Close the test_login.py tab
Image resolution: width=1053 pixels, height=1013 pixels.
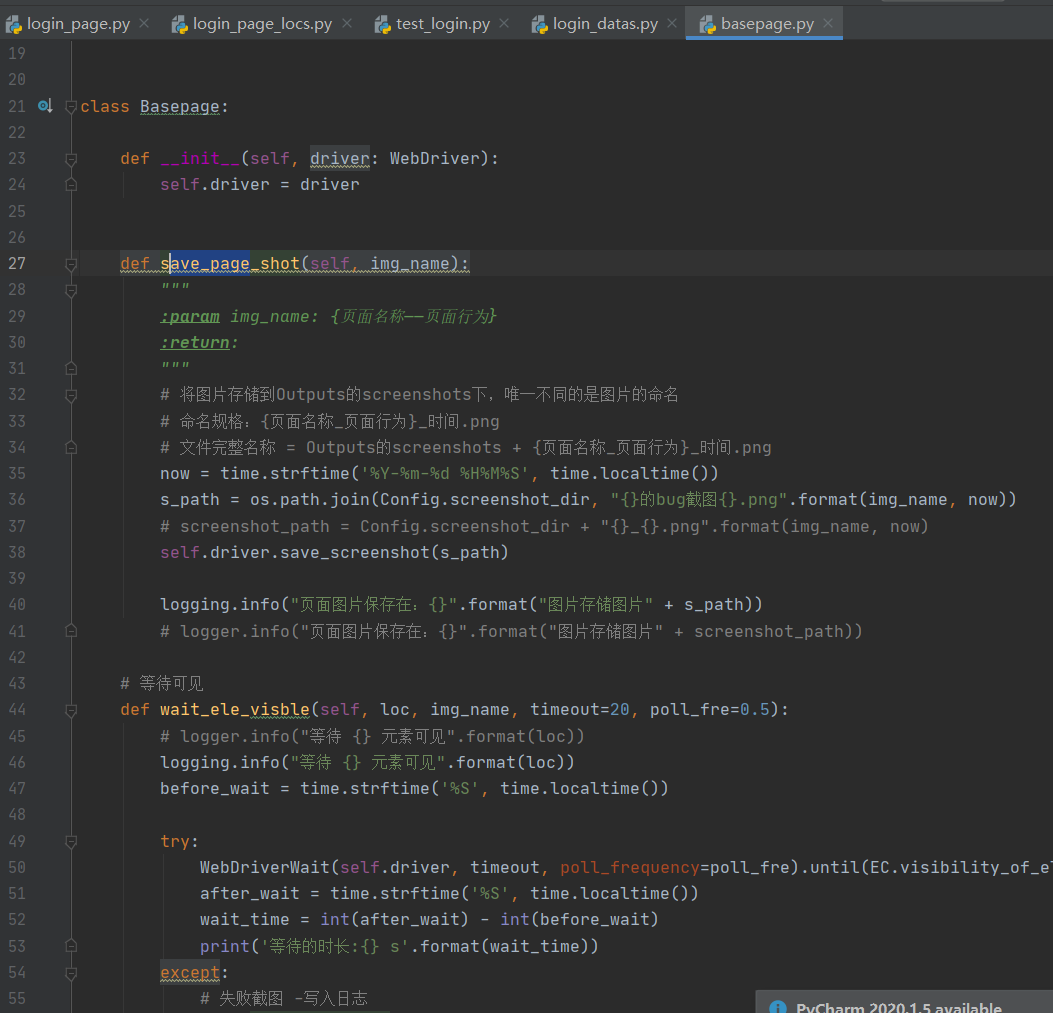(504, 24)
